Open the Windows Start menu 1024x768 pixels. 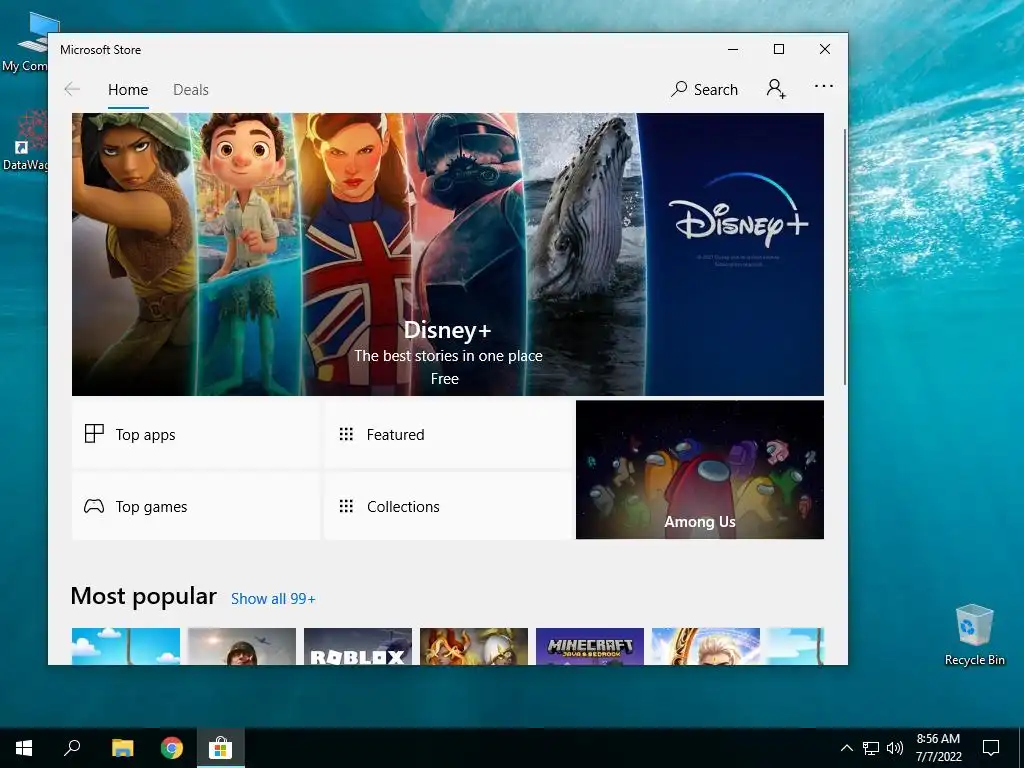24,748
